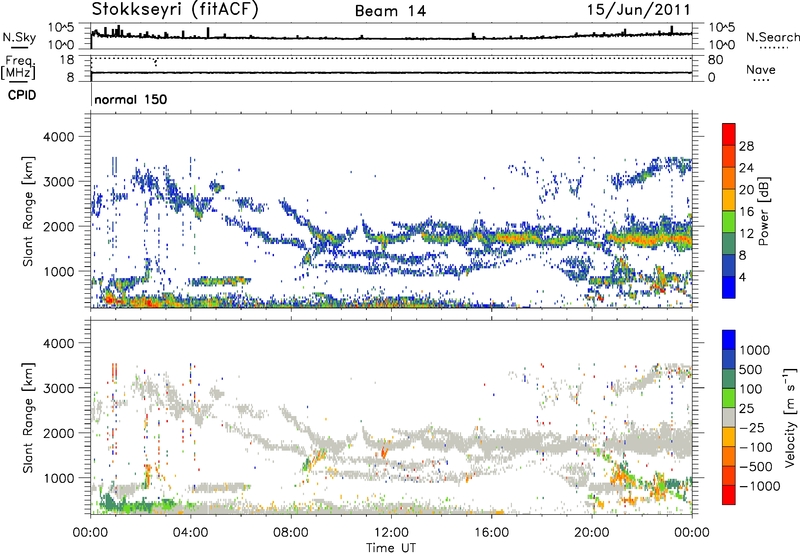Click the 'normal 150' CPID text
800x554 pixels.
coord(131,99)
